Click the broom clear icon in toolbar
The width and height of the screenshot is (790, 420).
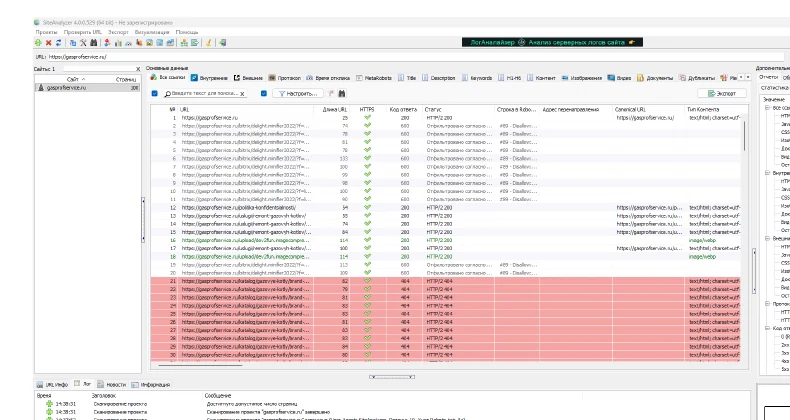tap(209, 43)
